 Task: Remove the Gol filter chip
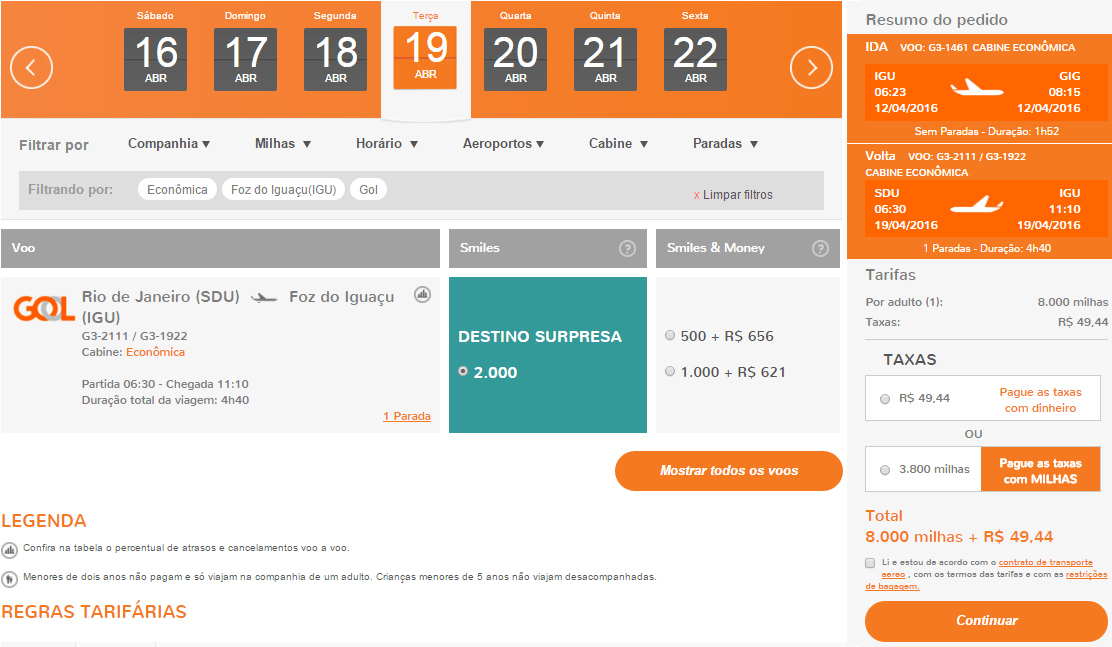(368, 189)
